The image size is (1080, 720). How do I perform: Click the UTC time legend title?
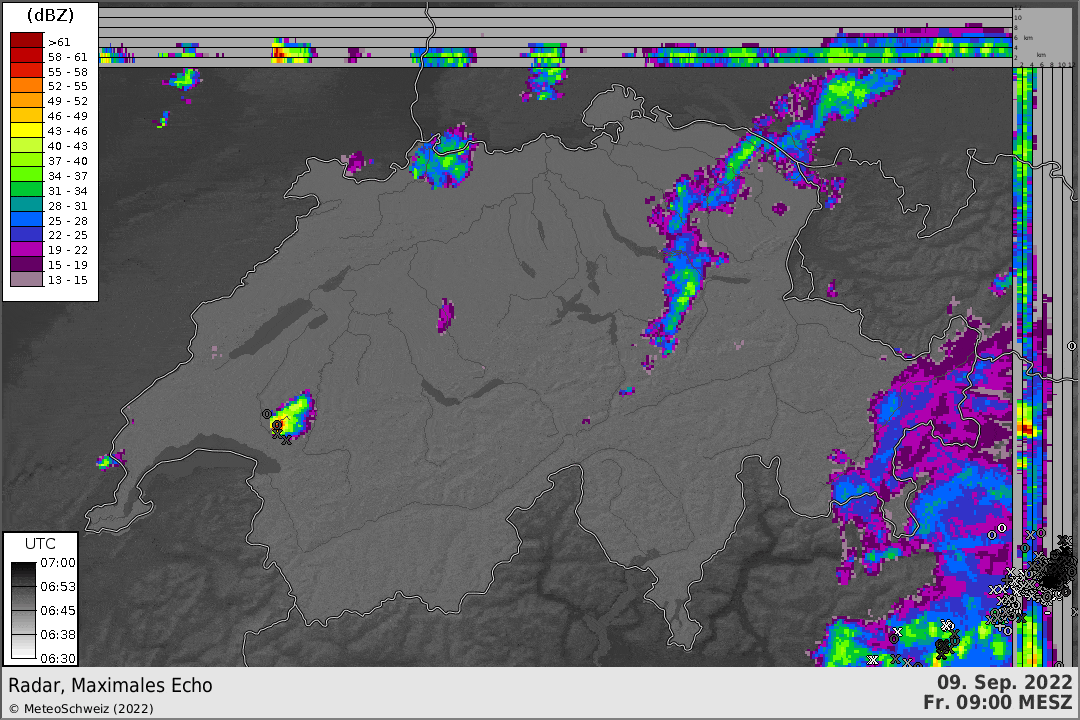click(40, 544)
